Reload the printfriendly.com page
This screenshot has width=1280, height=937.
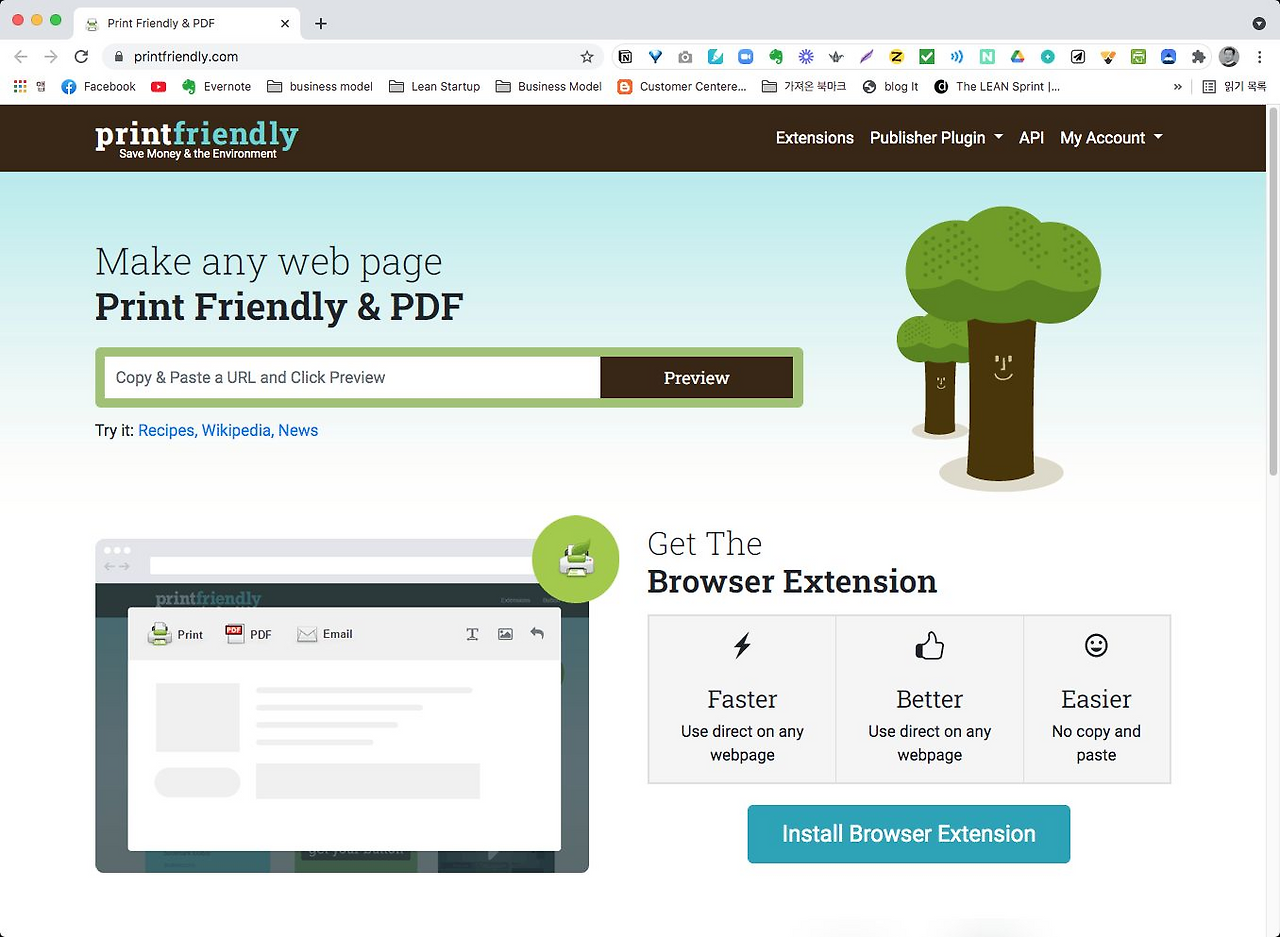coord(81,57)
